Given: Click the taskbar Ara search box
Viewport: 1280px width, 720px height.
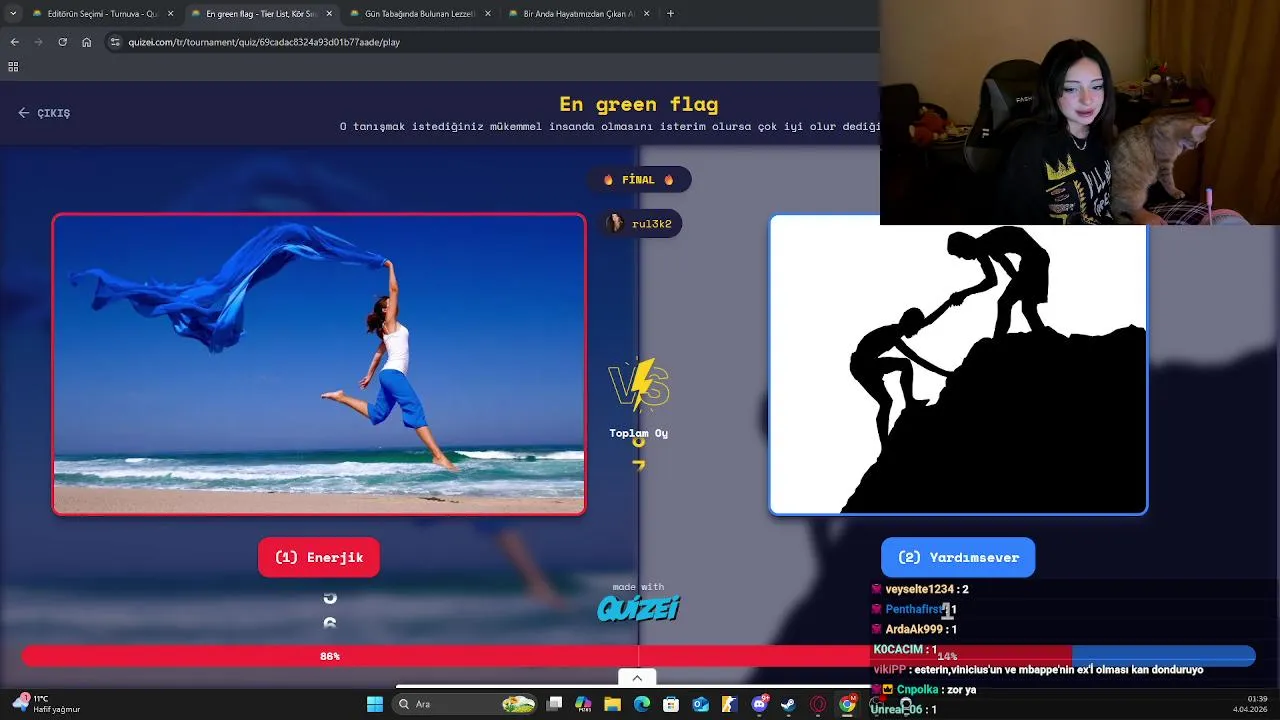Looking at the screenshot, I should coord(466,704).
